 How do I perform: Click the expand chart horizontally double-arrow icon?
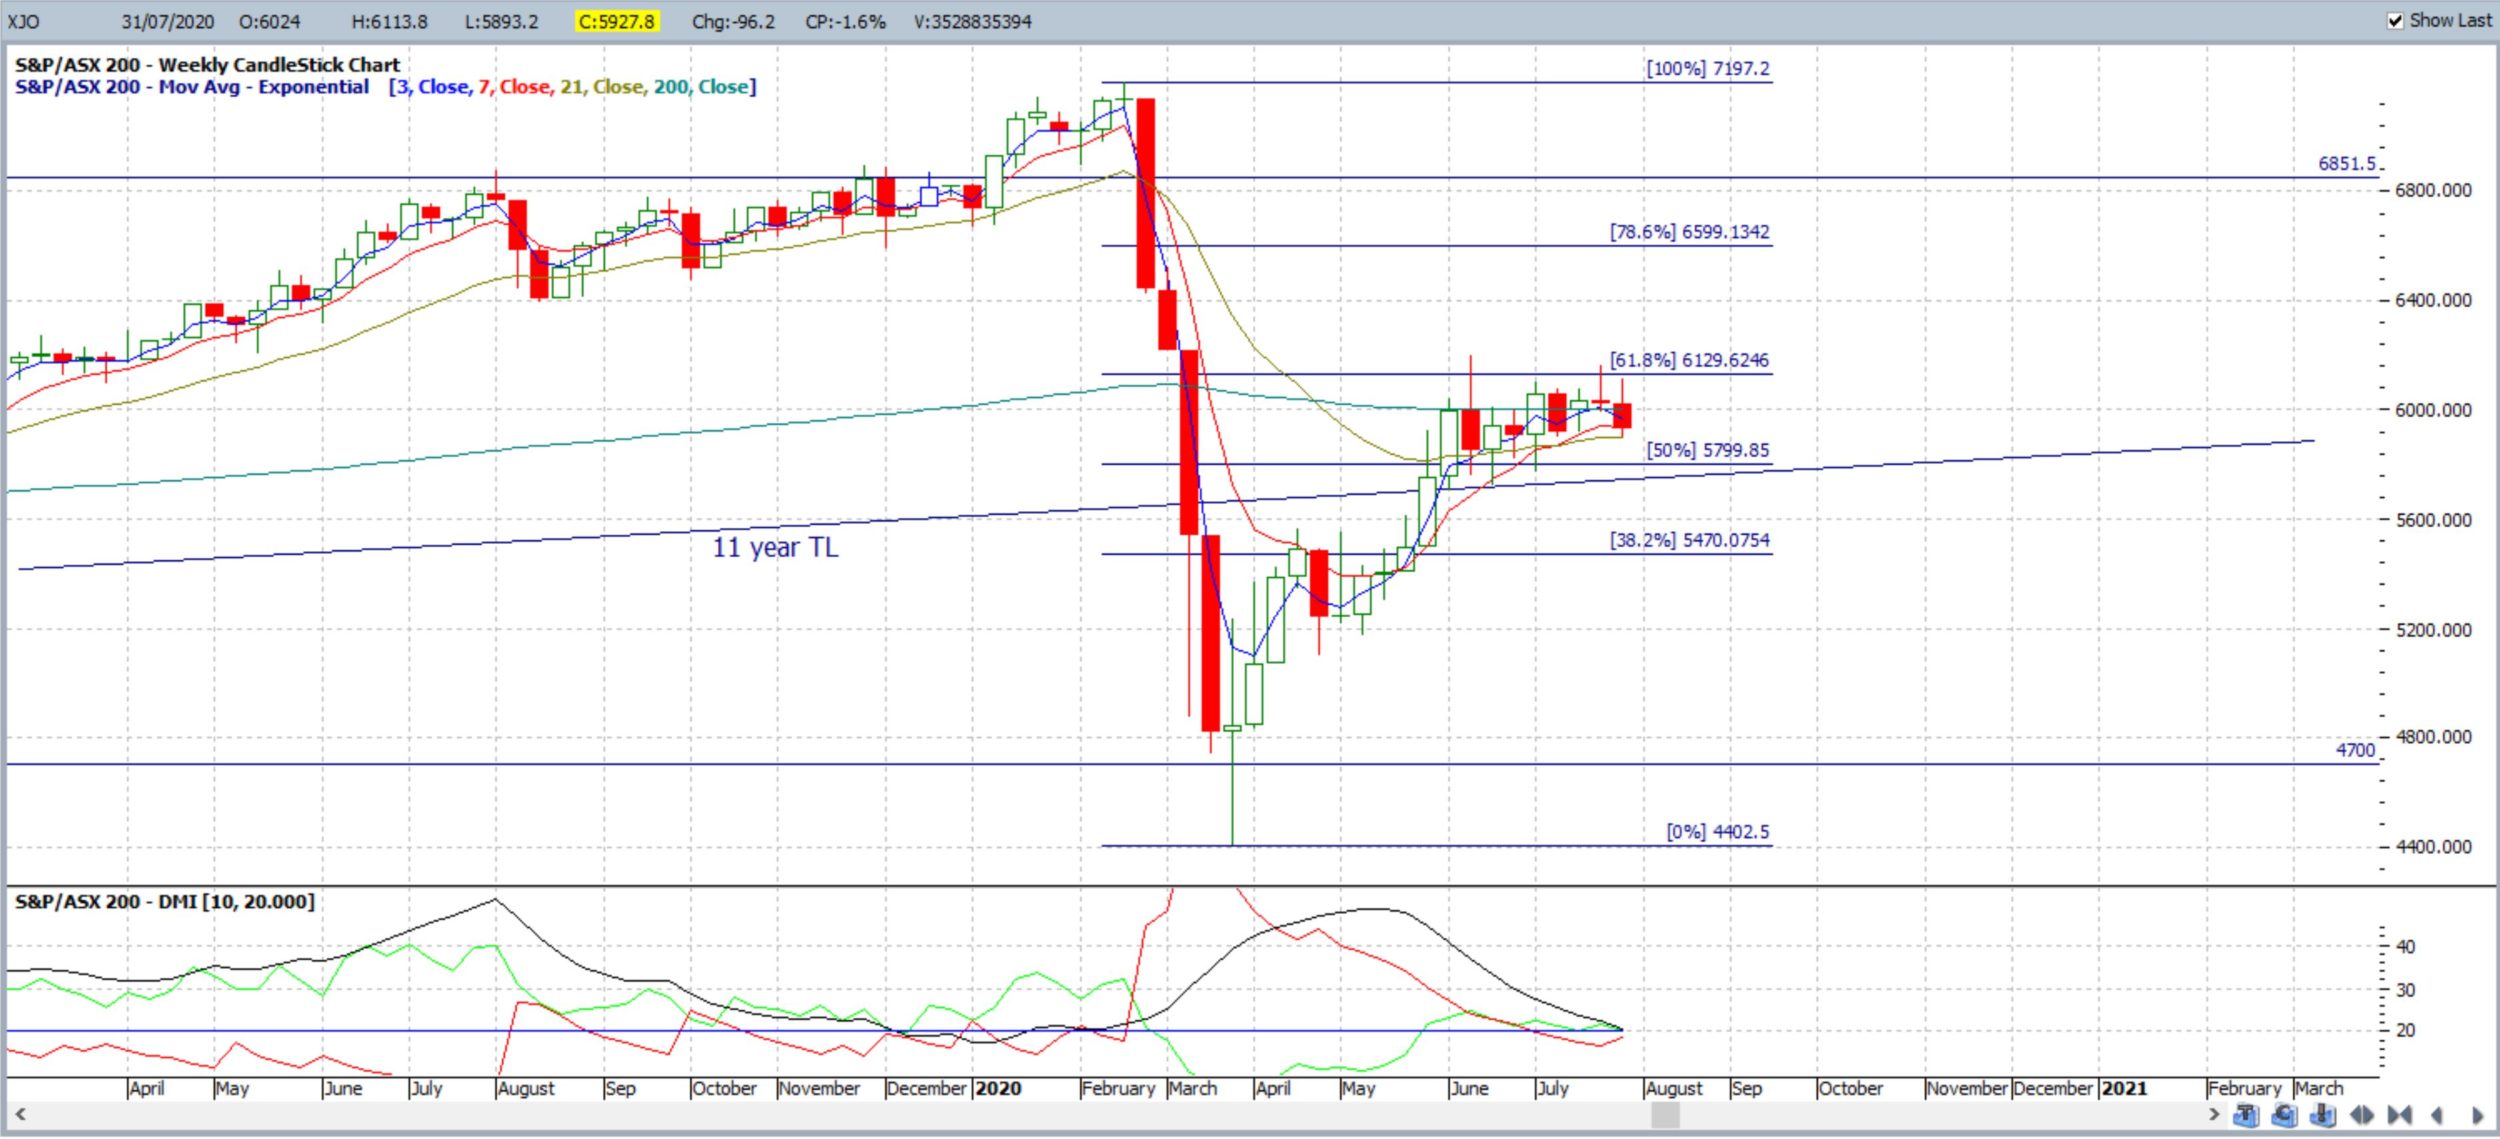tap(2362, 1115)
